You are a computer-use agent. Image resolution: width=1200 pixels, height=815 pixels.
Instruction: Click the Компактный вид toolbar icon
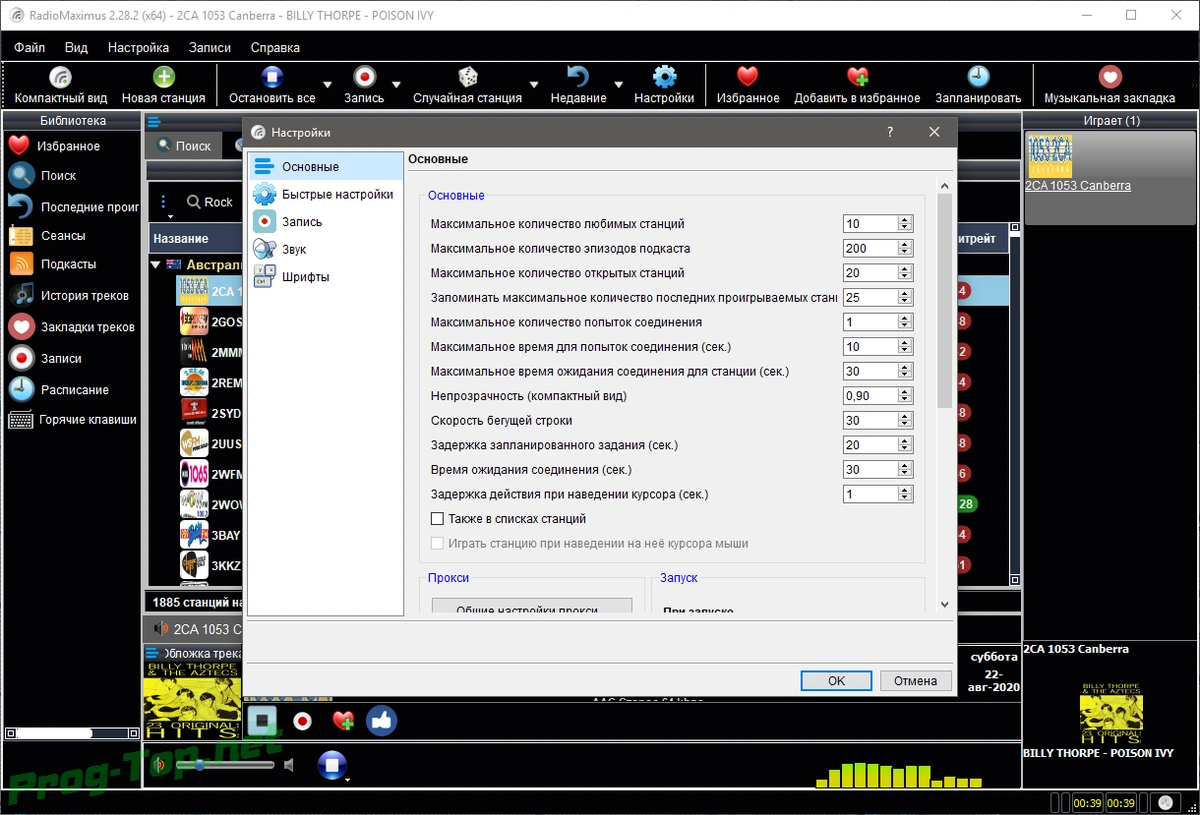pos(60,77)
